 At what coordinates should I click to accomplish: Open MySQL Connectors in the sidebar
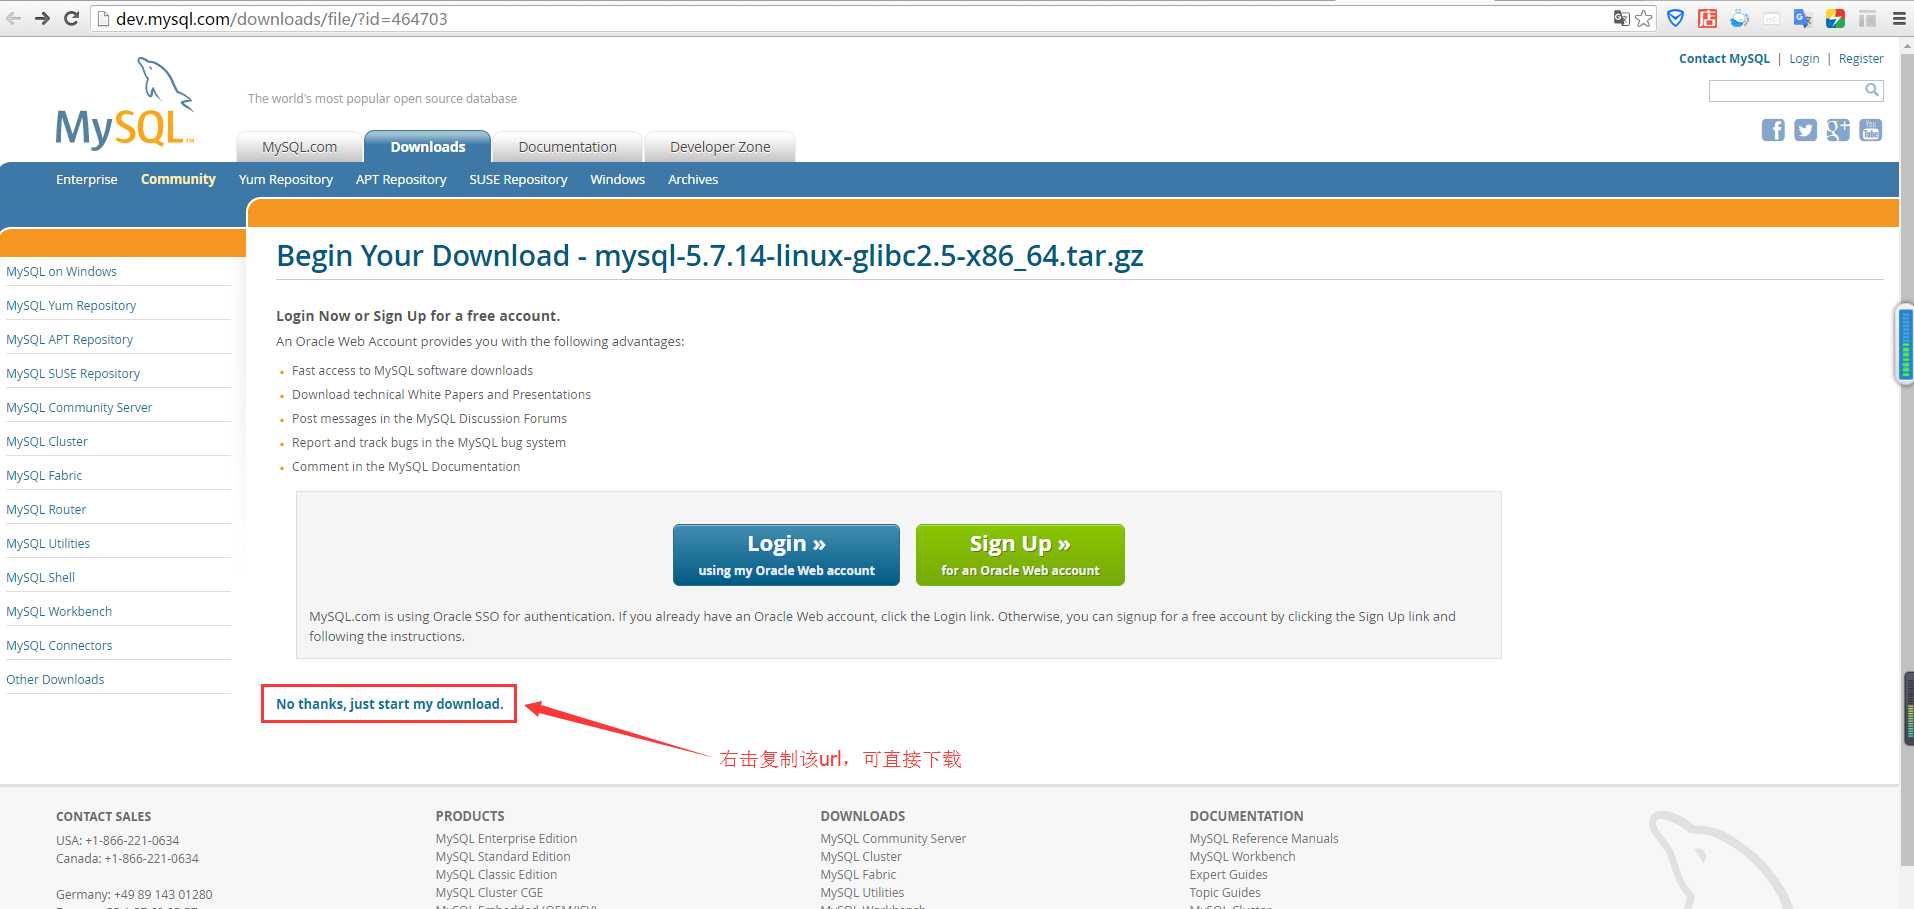point(59,646)
